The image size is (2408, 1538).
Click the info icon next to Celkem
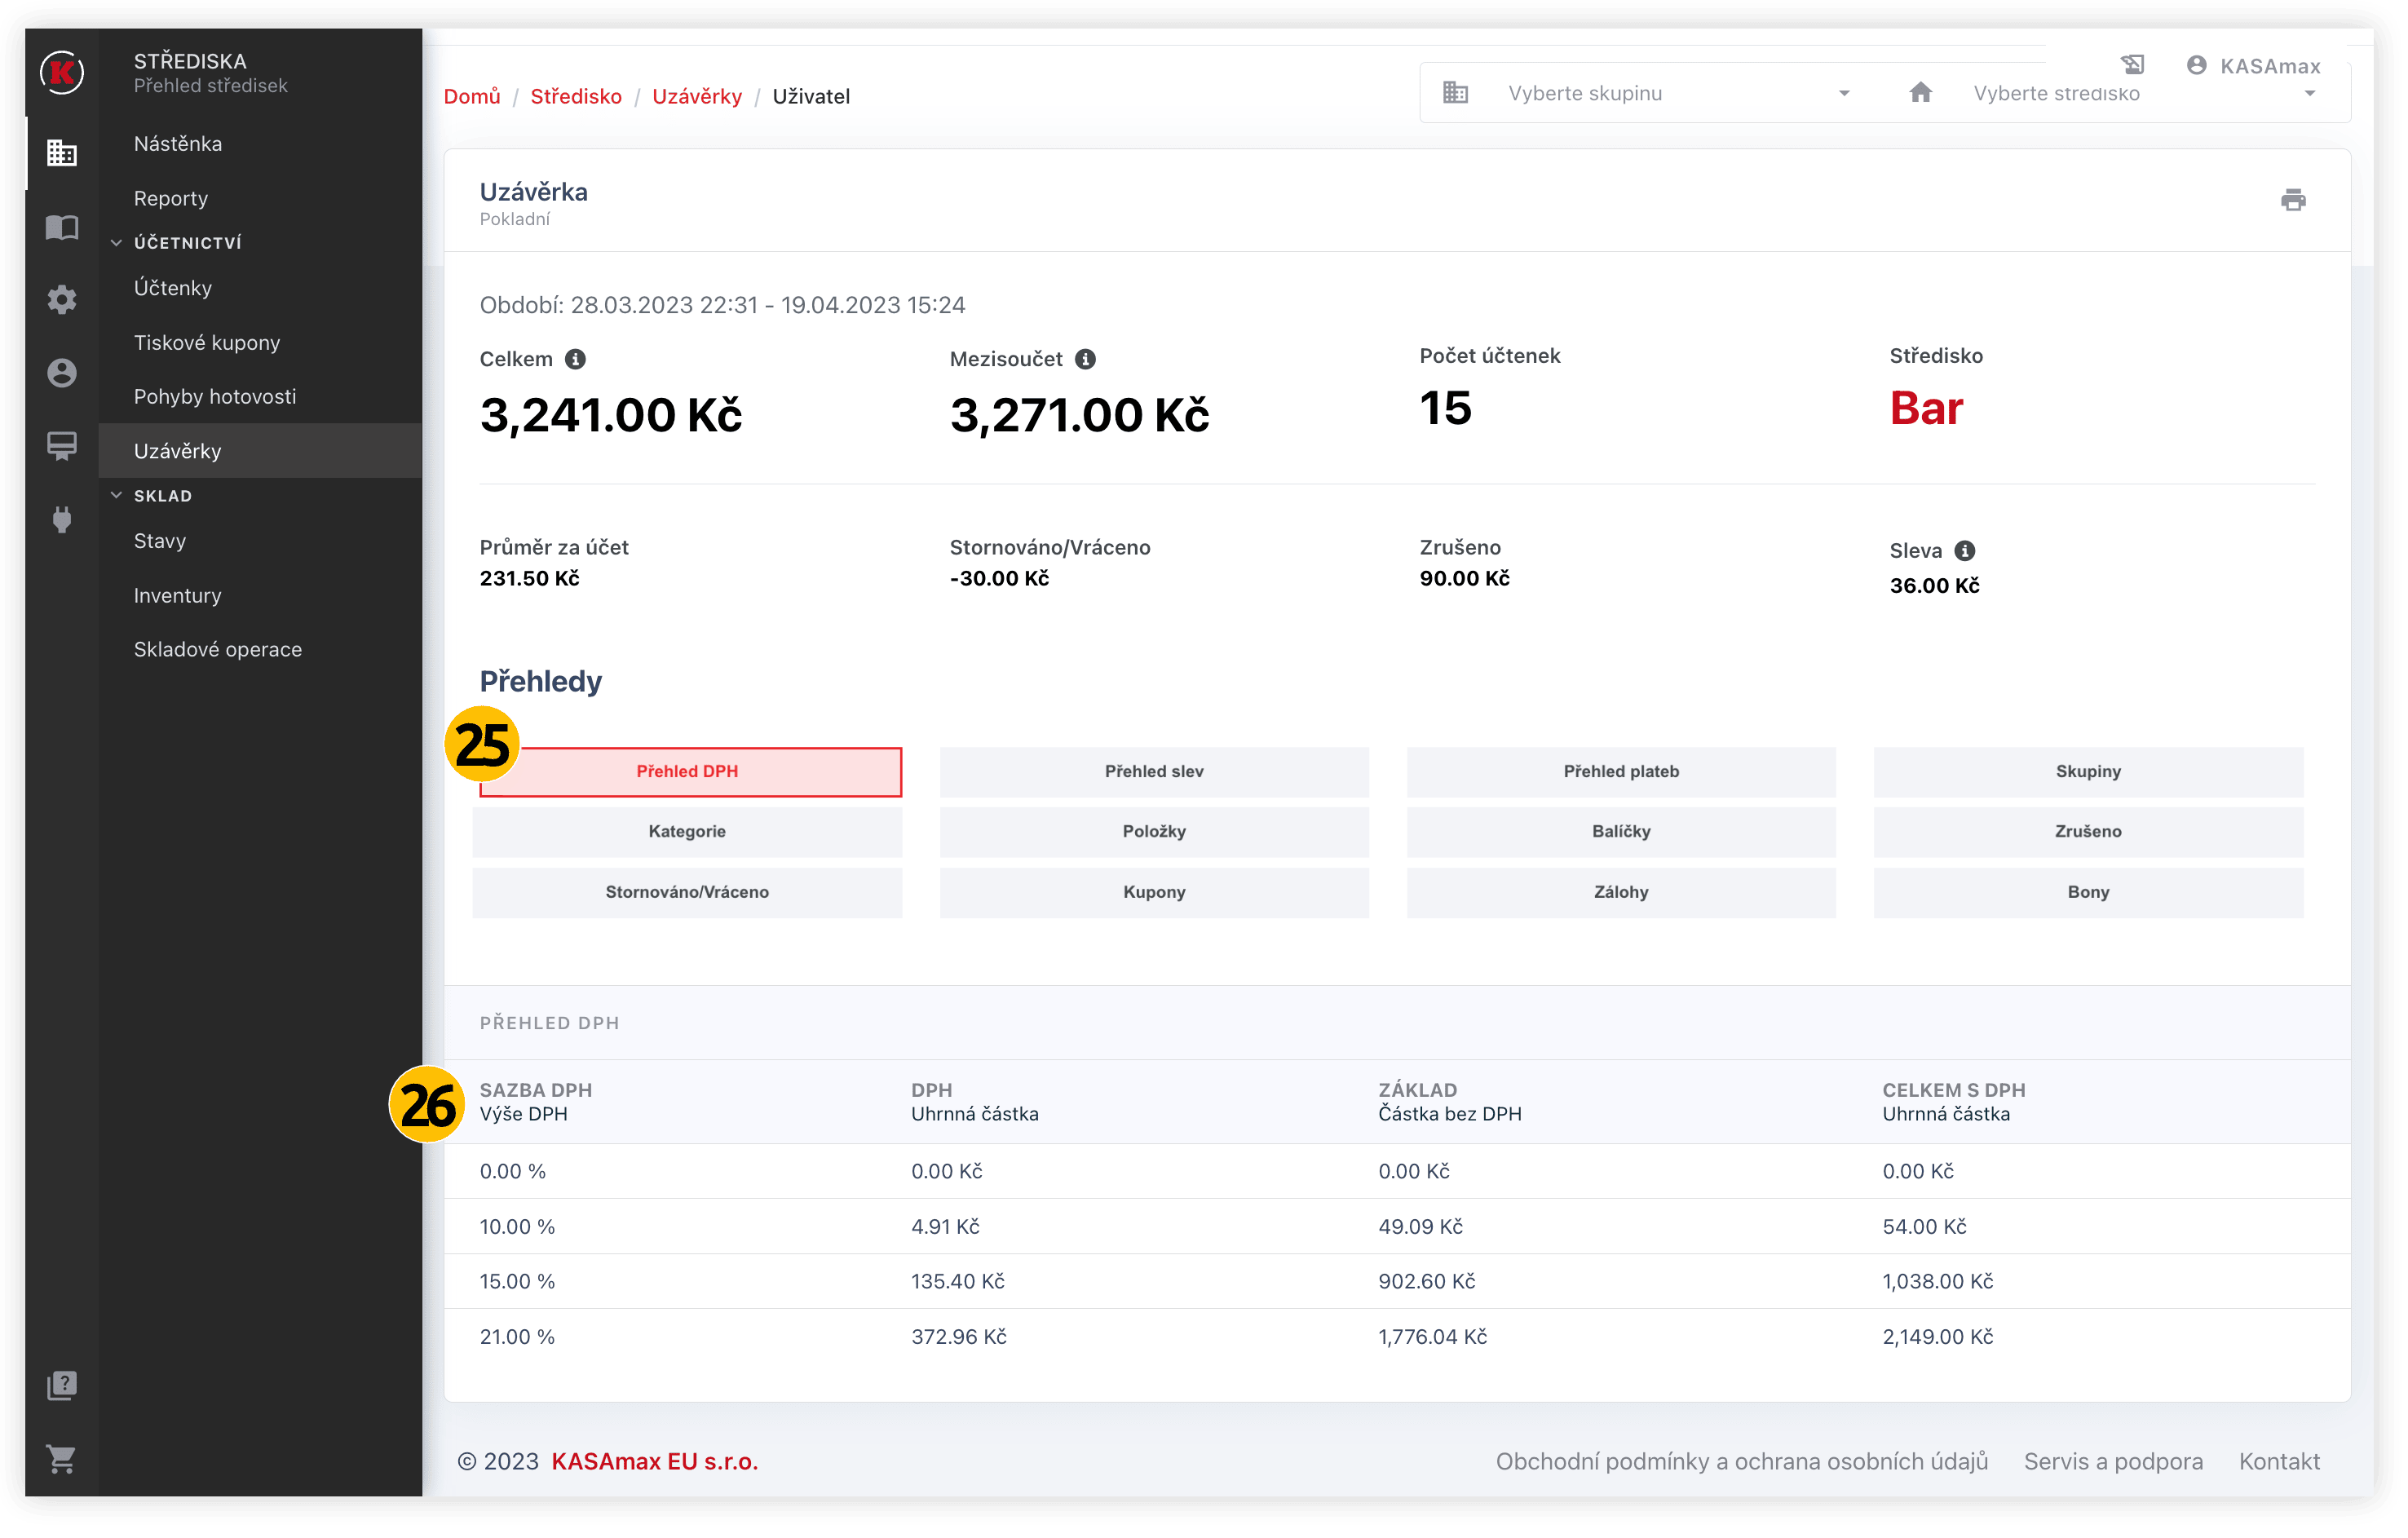point(575,359)
